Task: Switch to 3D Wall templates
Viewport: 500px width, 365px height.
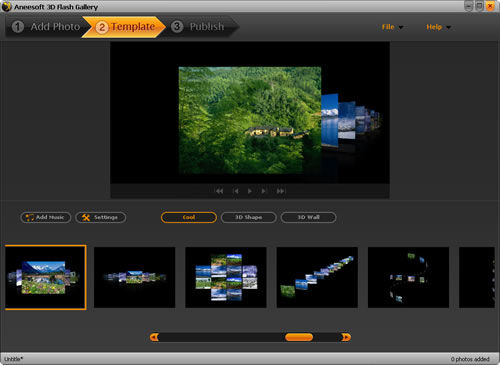Action: point(308,217)
